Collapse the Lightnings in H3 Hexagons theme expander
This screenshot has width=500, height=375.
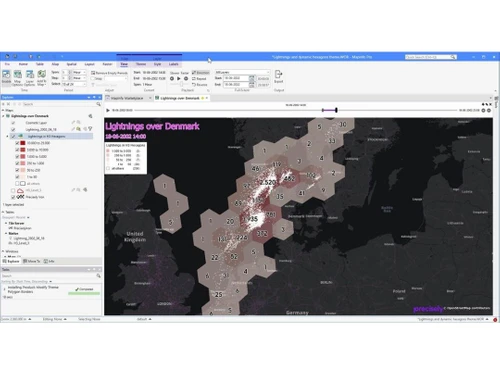(x=7, y=136)
